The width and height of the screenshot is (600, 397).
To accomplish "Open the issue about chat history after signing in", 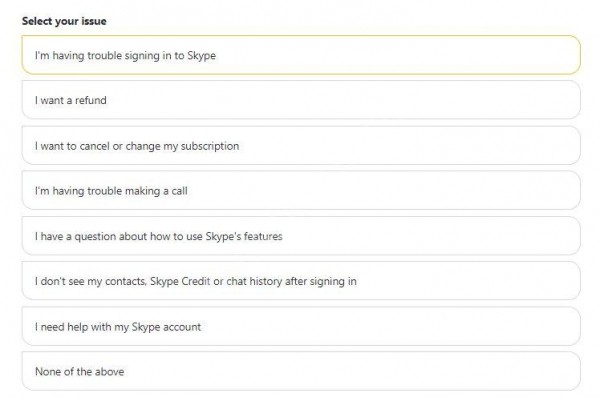I will (301, 281).
